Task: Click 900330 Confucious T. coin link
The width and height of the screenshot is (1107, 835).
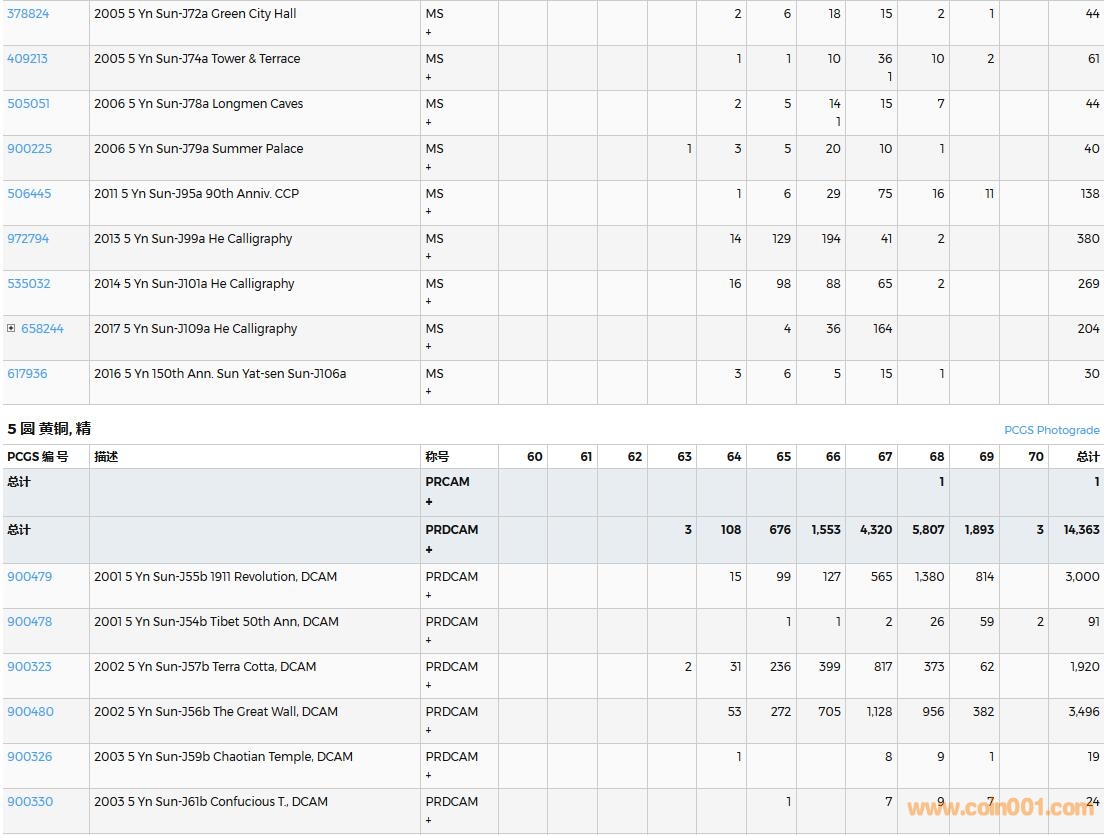Action: (x=30, y=802)
